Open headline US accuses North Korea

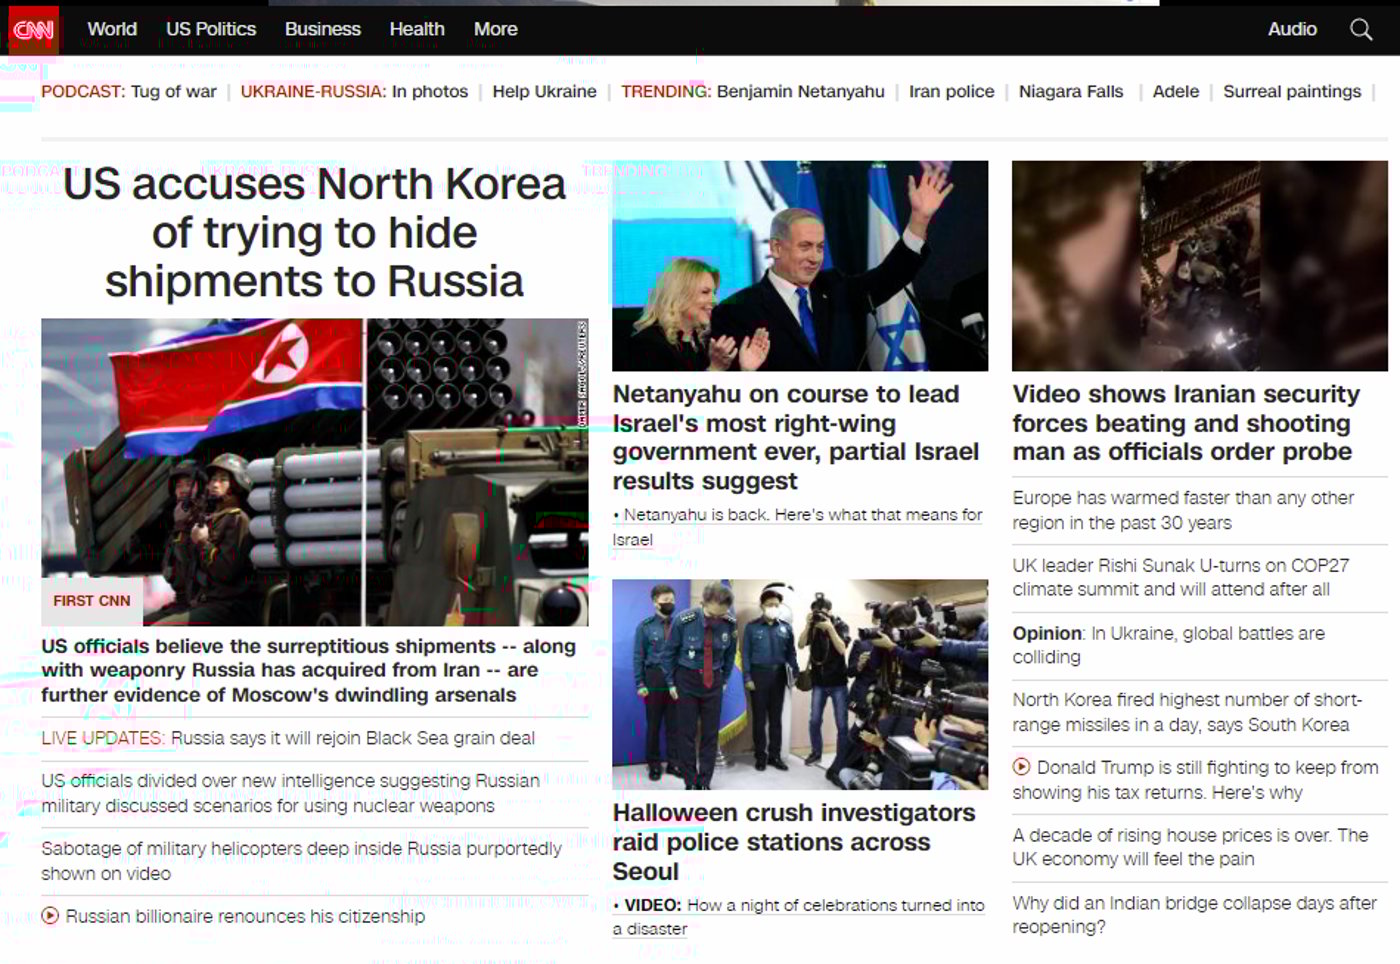pyautogui.click(x=314, y=233)
